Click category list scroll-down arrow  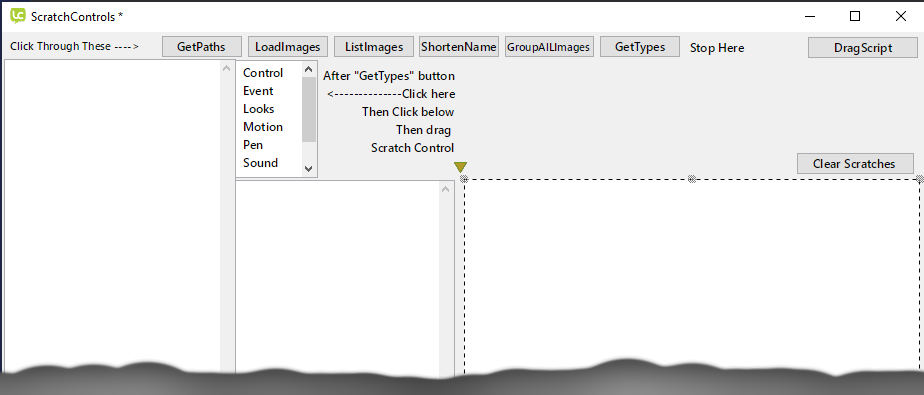pos(309,169)
